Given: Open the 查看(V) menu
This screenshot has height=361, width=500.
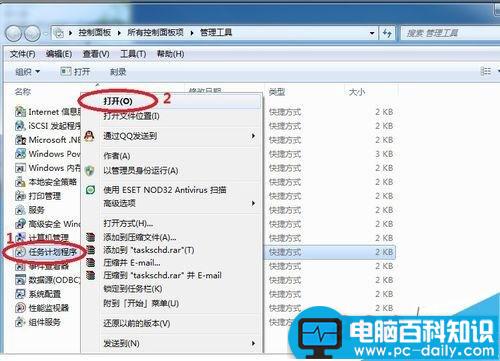Looking at the screenshot, I should click(x=96, y=54).
